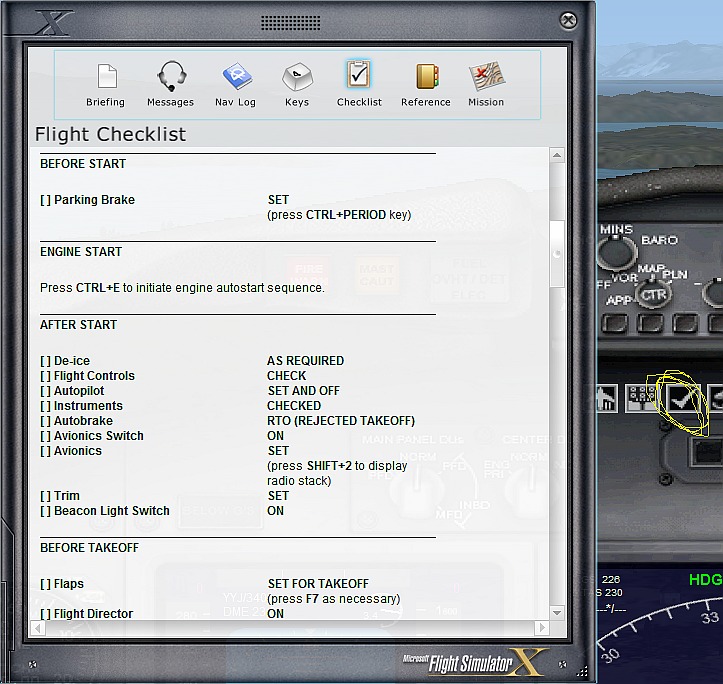Viewport: 723px width, 684px height.
Task: Click the circled checkmark kneeboard panel icon
Action: [x=681, y=399]
